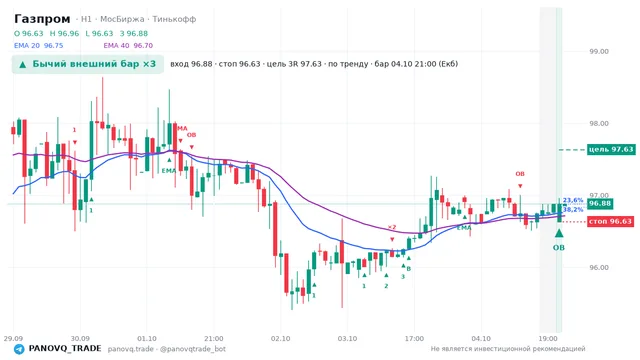Click the 'EMA 40 96.70' legend entry
This screenshot has width=640, height=360.
(128, 46)
